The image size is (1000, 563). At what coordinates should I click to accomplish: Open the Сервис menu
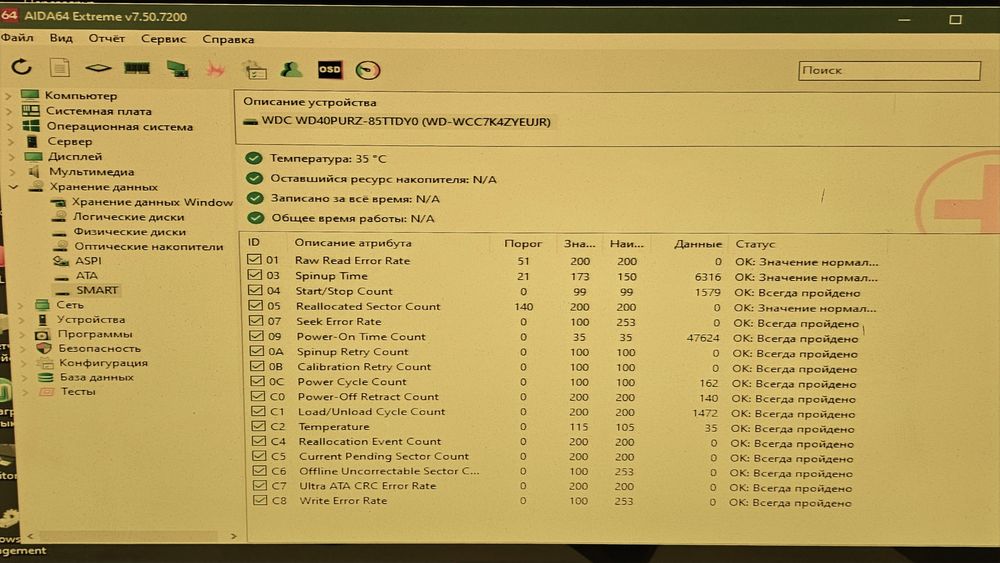163,39
